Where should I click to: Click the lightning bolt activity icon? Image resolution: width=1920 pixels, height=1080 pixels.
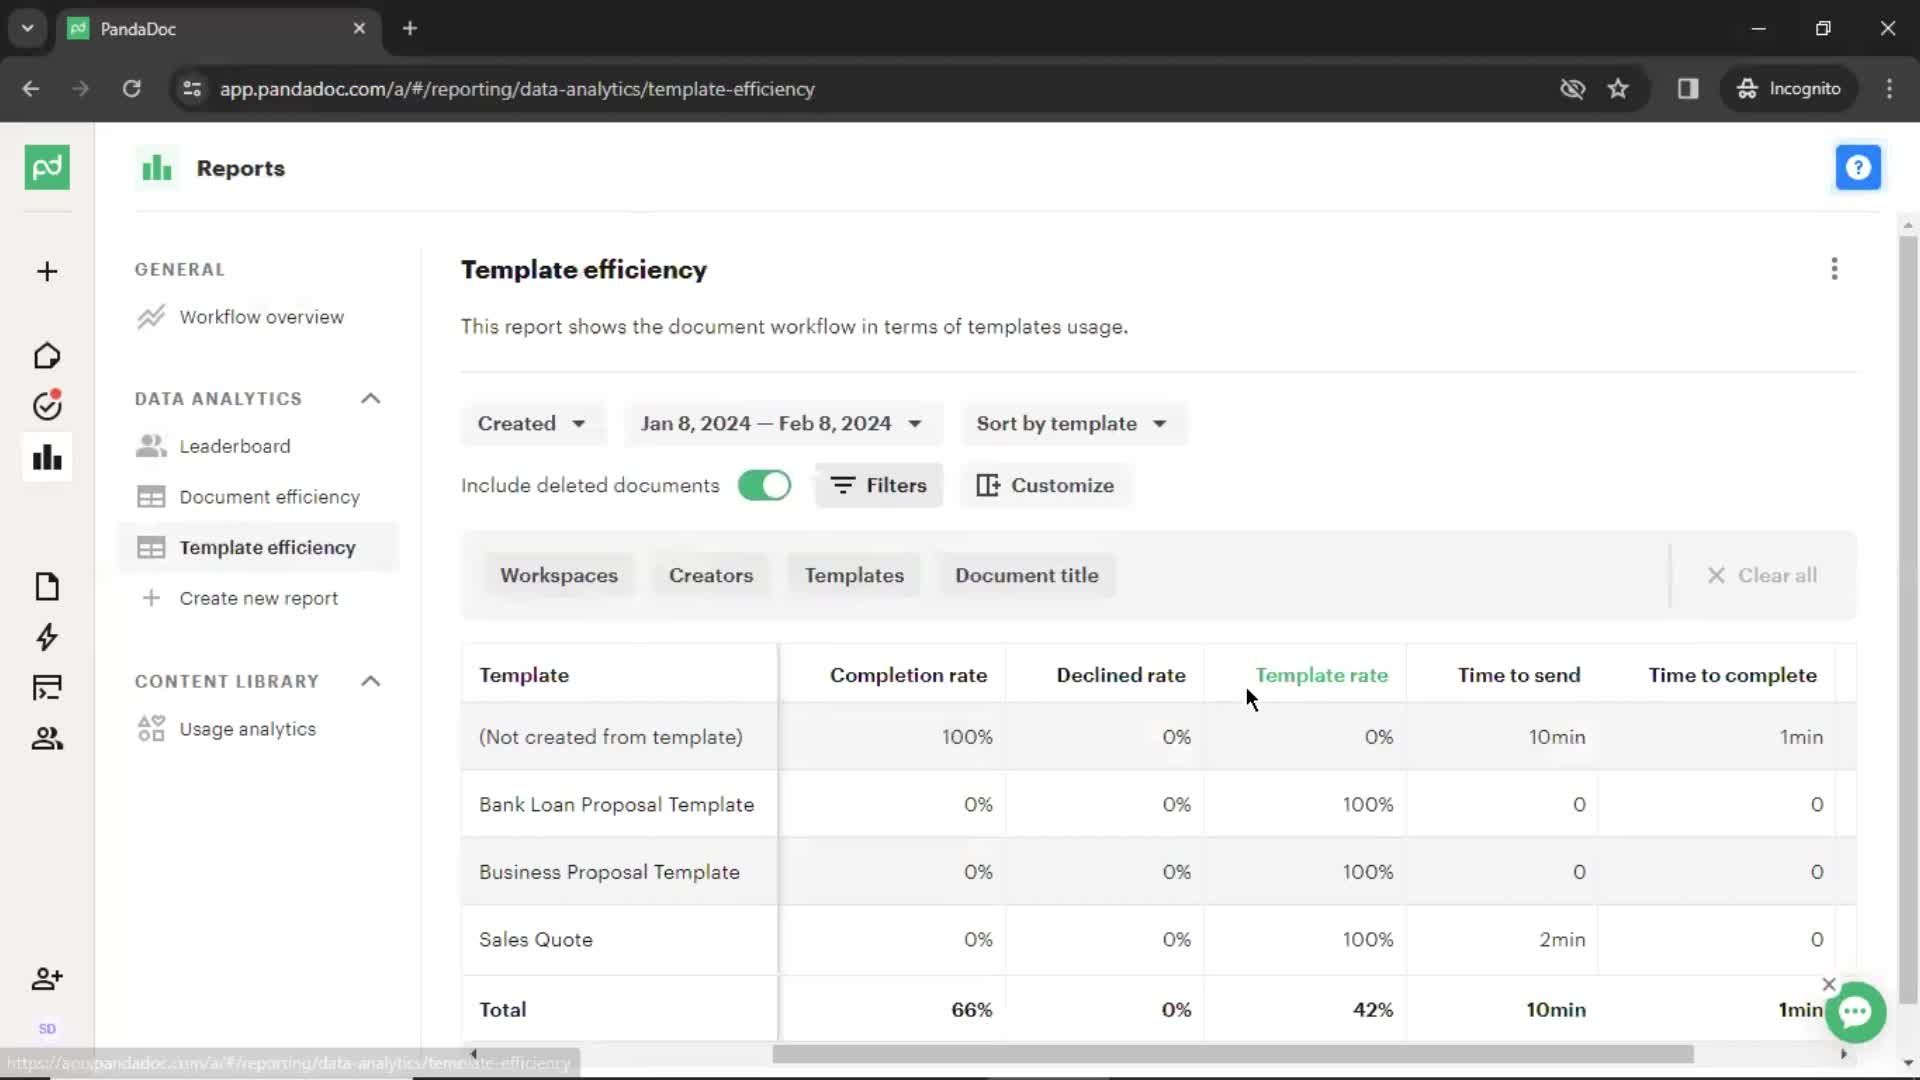point(46,638)
